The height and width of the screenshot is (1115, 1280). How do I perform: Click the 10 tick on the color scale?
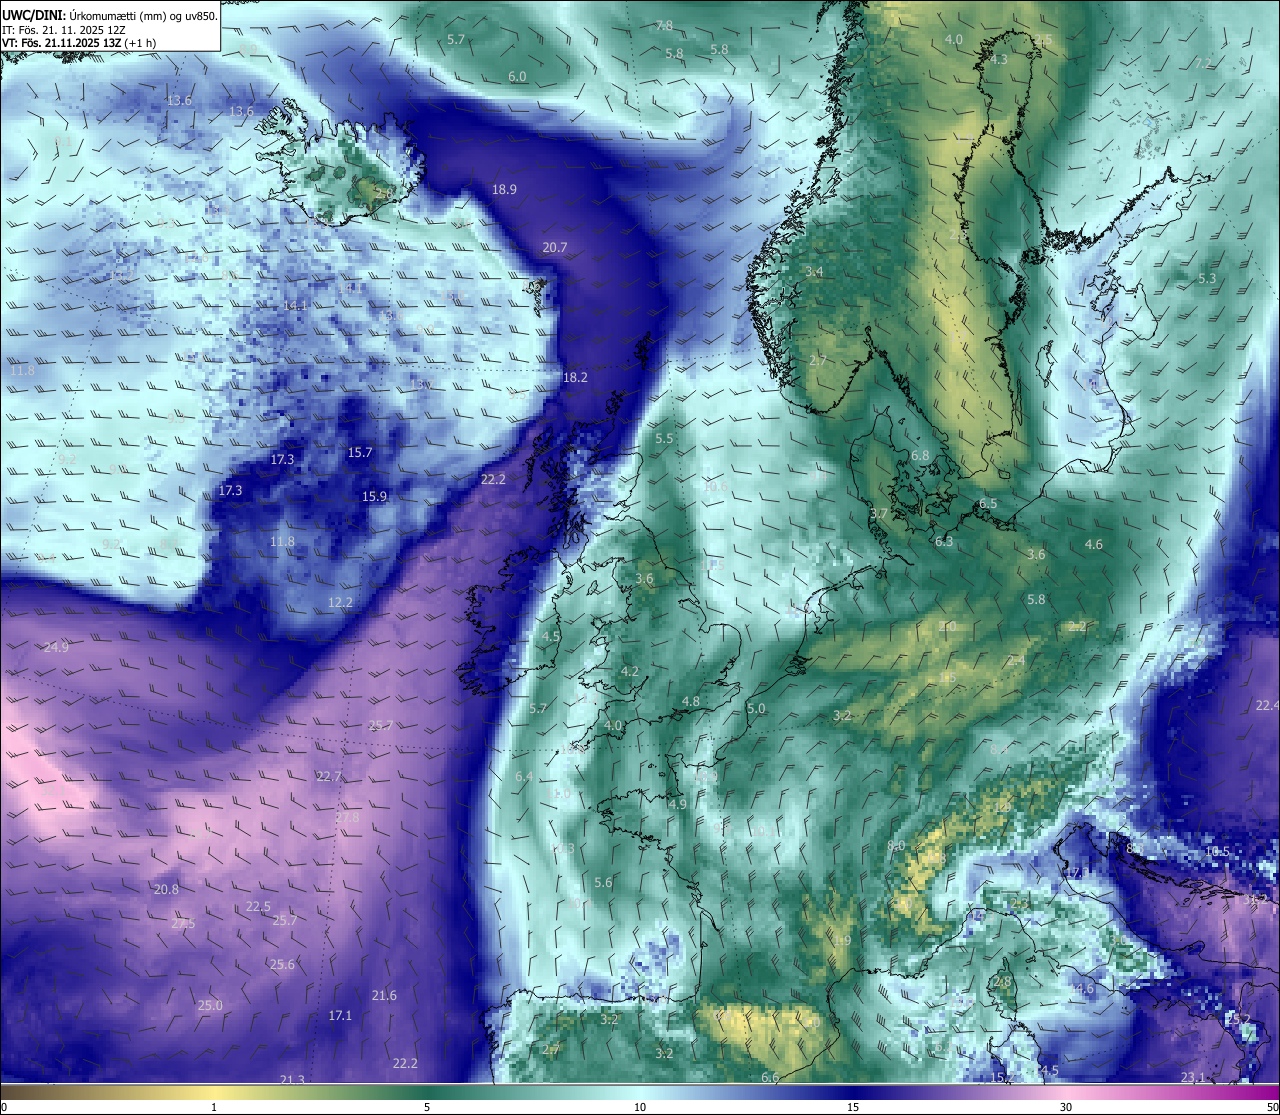click(x=640, y=1107)
